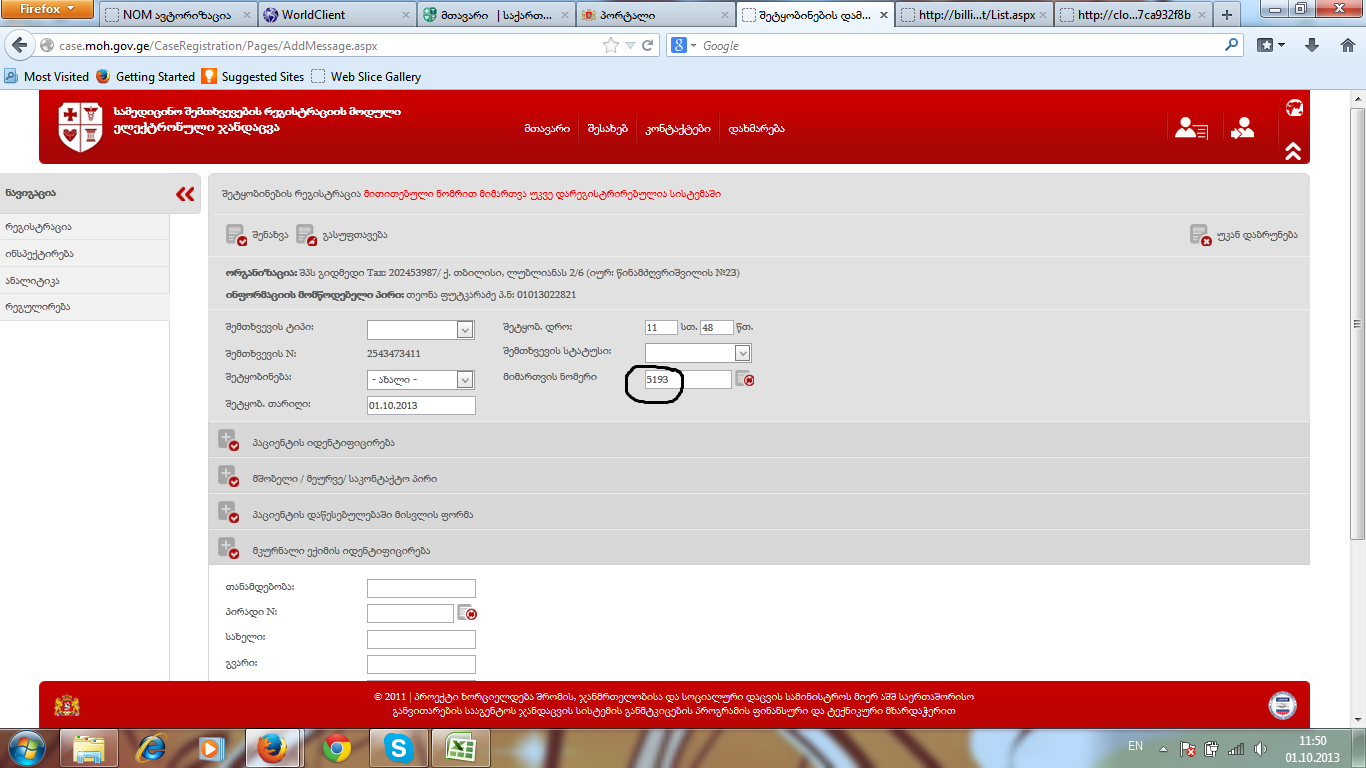Screen dimensions: 1366x768
Task: Click search icon beside referral number field
Action: 744,379
